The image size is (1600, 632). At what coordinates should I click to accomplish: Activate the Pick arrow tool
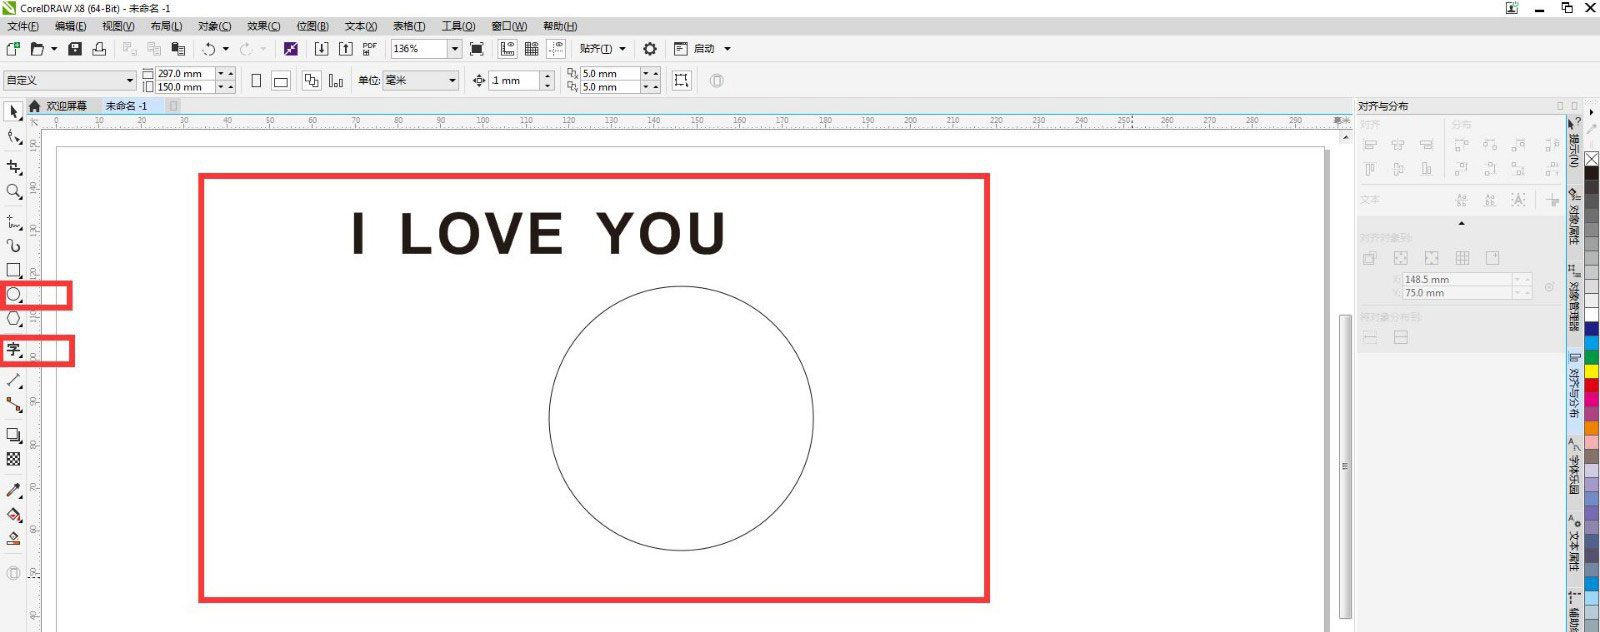[x=14, y=112]
